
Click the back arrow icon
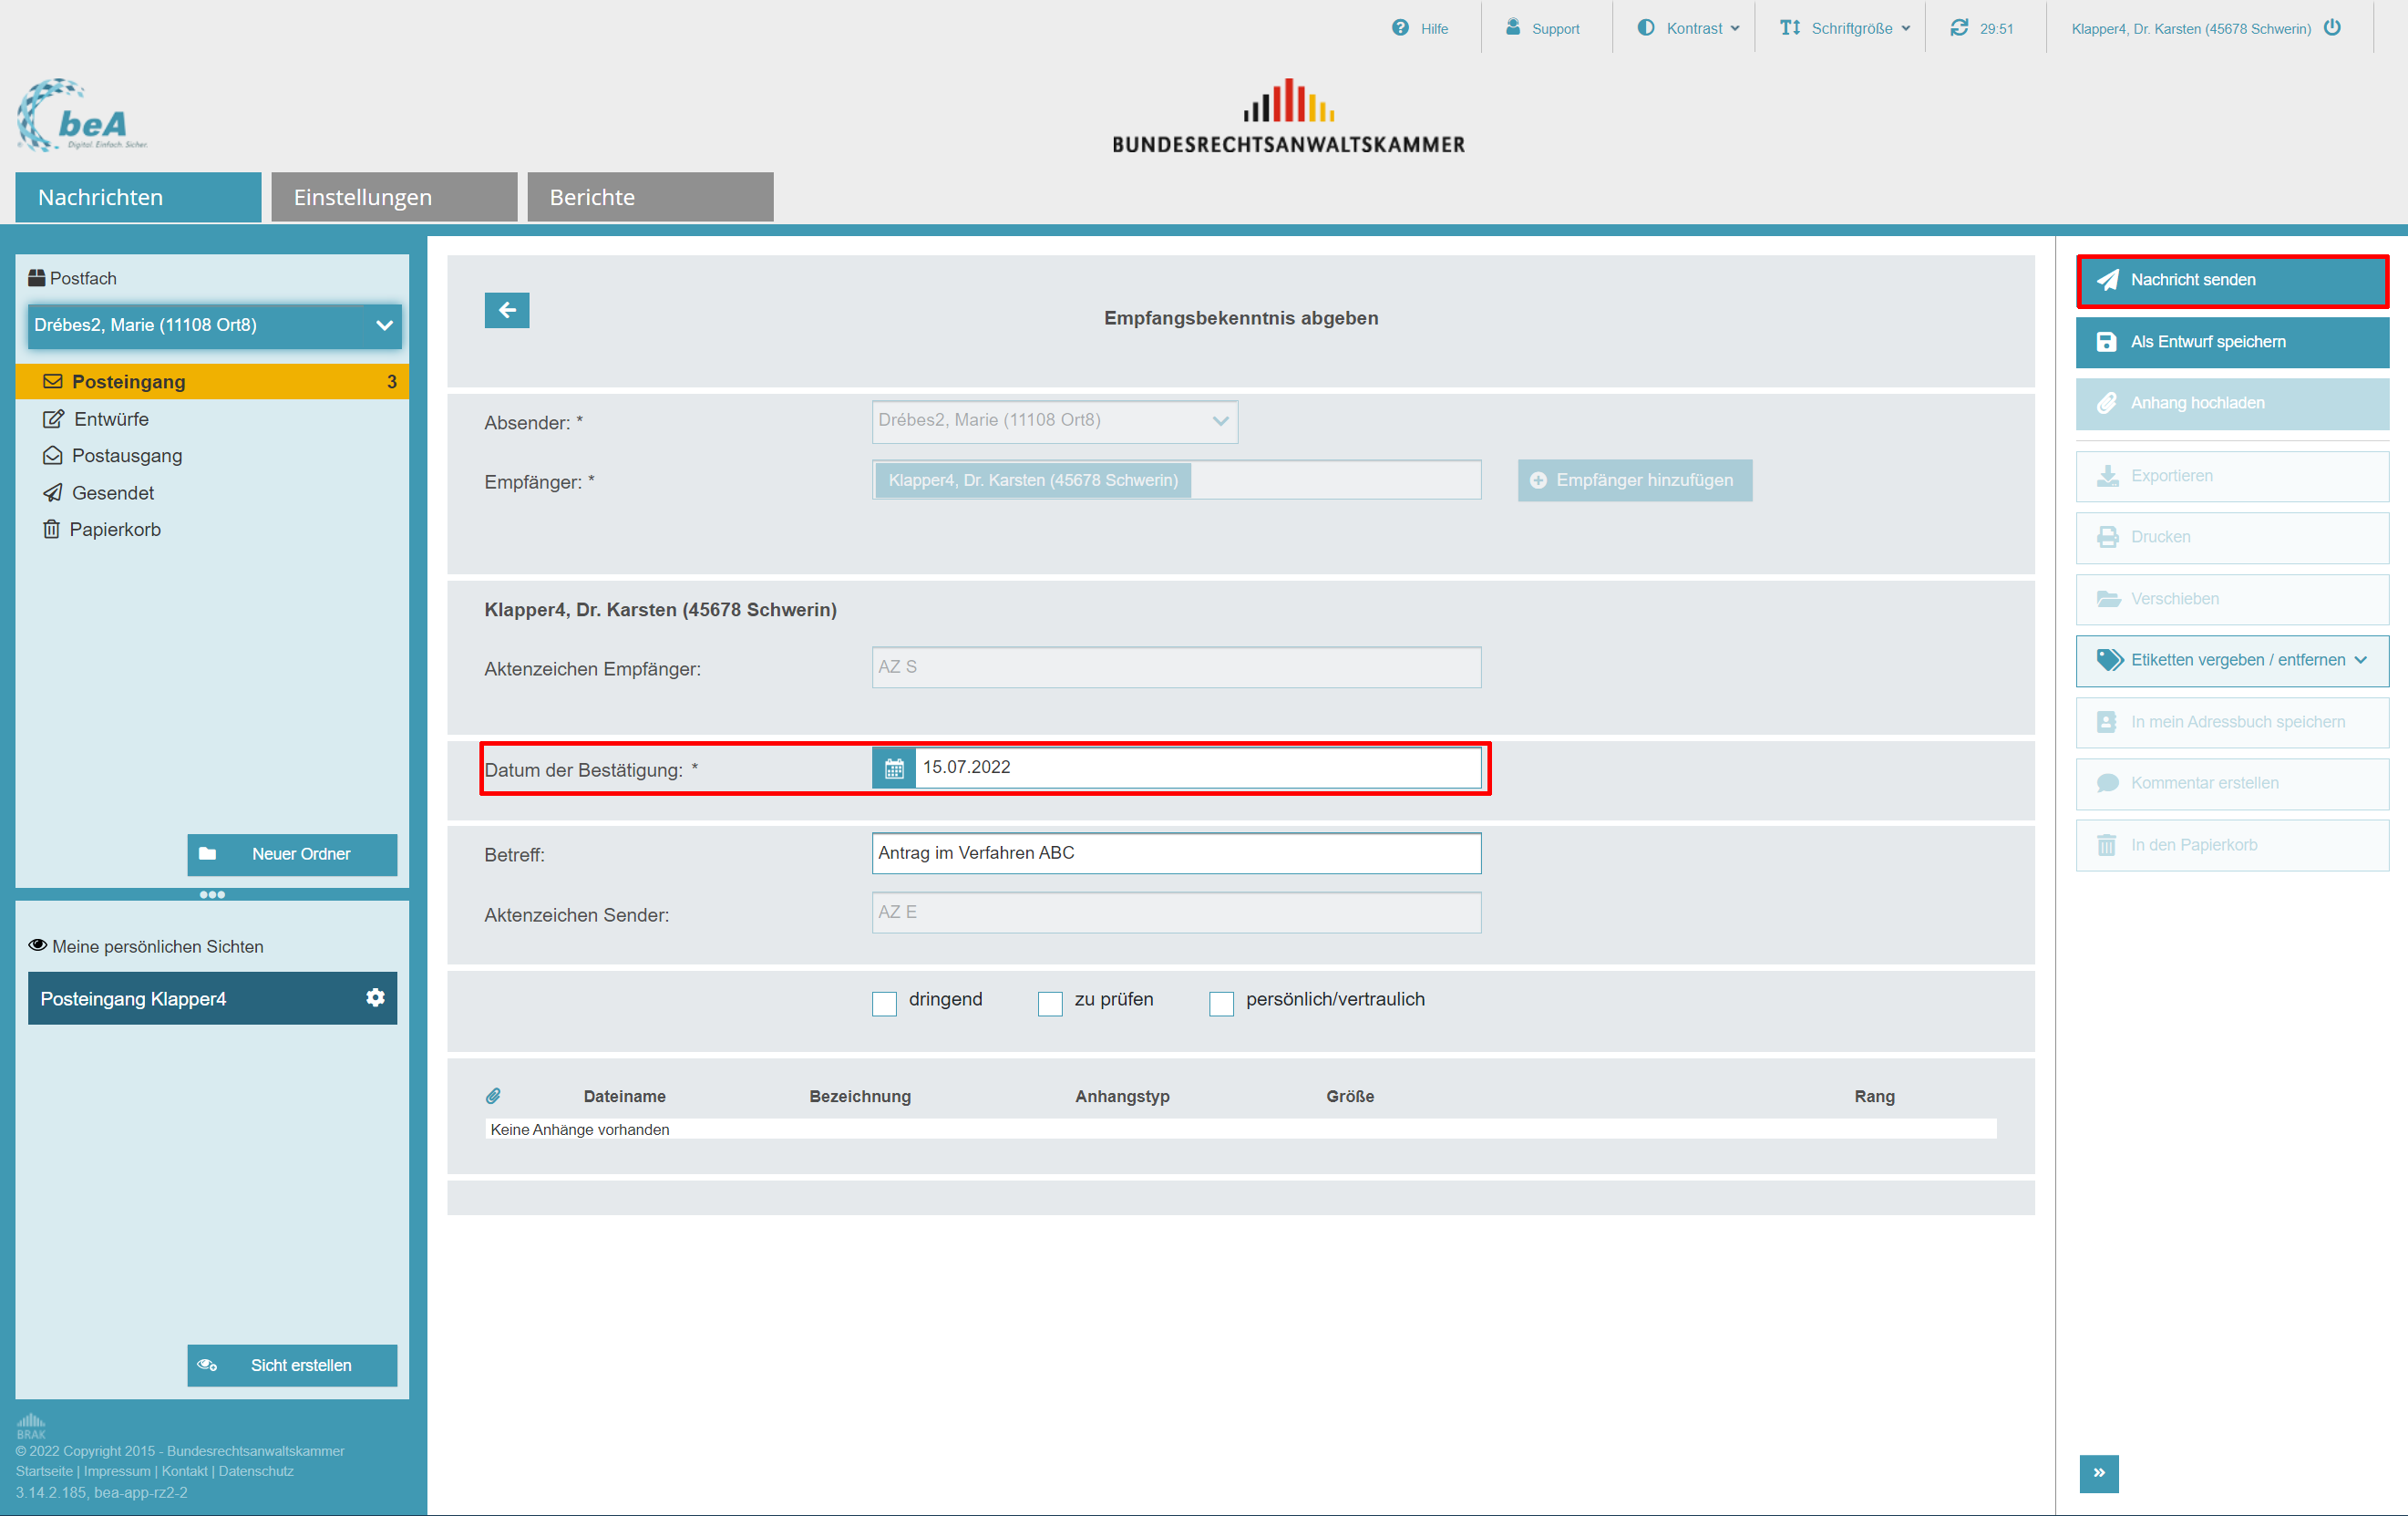click(x=506, y=310)
